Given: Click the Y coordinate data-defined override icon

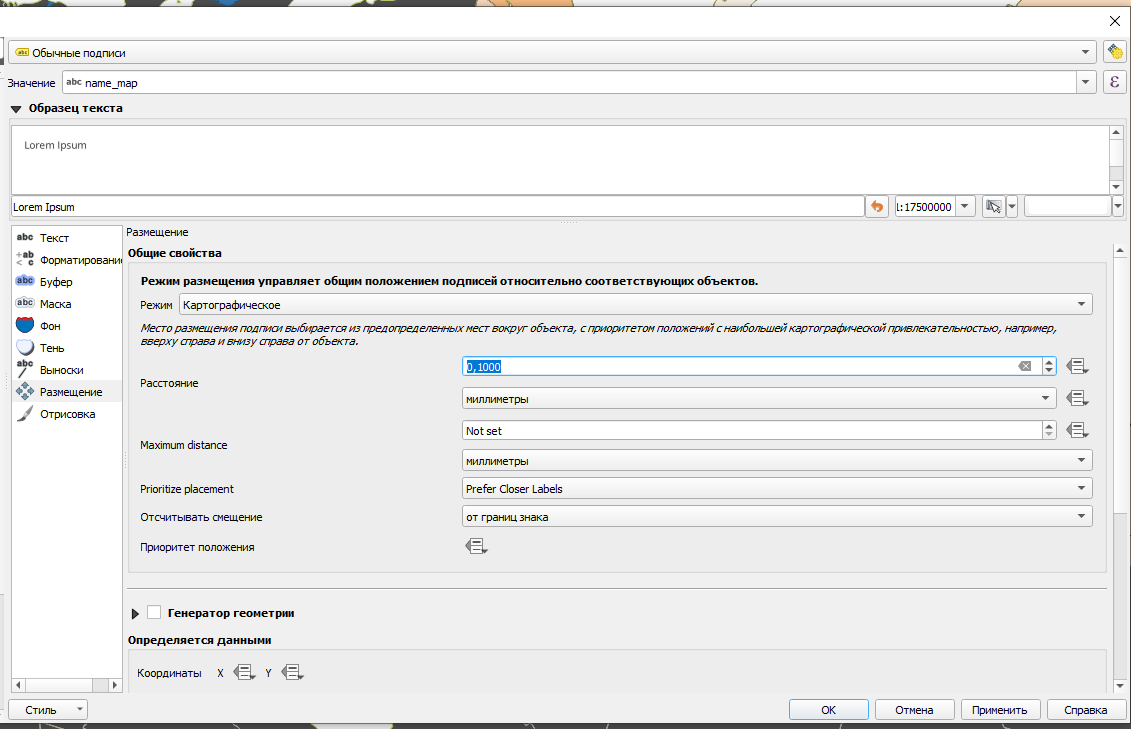Looking at the screenshot, I should click(292, 673).
